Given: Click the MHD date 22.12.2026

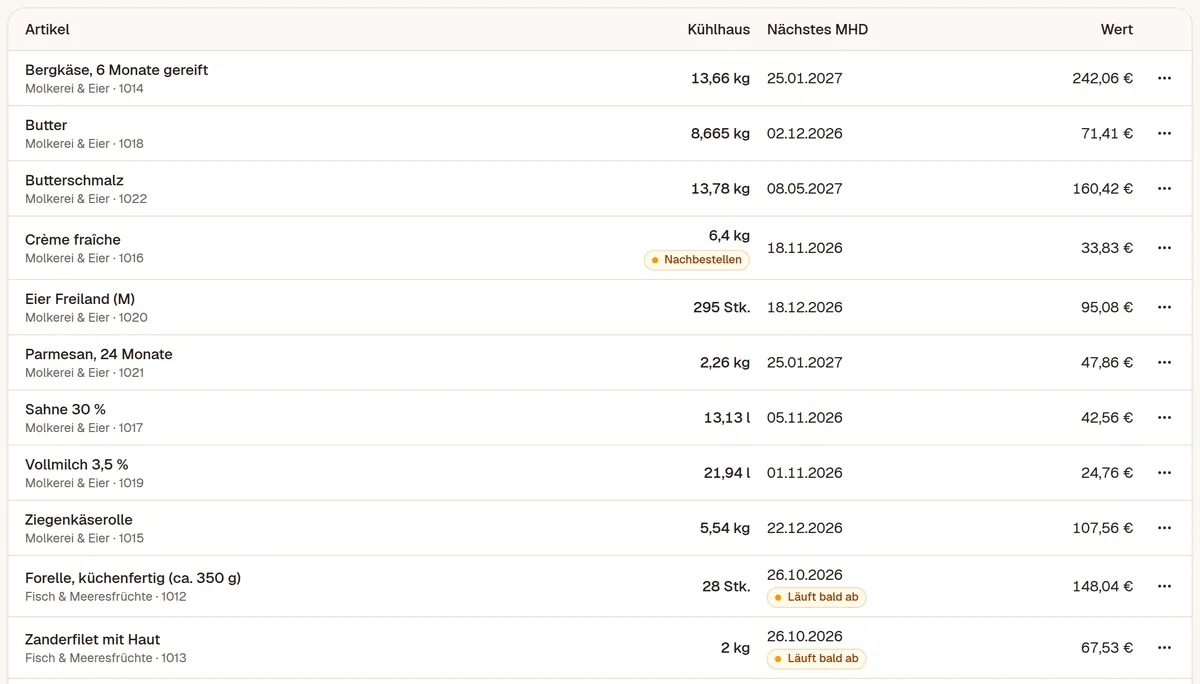Looking at the screenshot, I should click(x=805, y=527).
